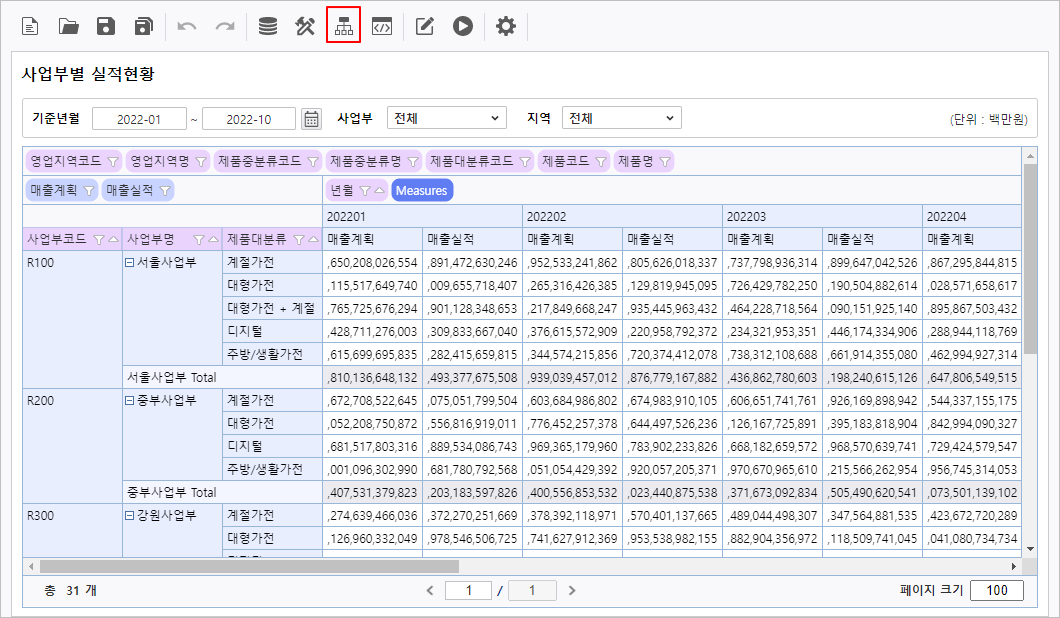Collapse the 중부사업부 row group
This screenshot has width=1060, height=618.
pos(129,401)
